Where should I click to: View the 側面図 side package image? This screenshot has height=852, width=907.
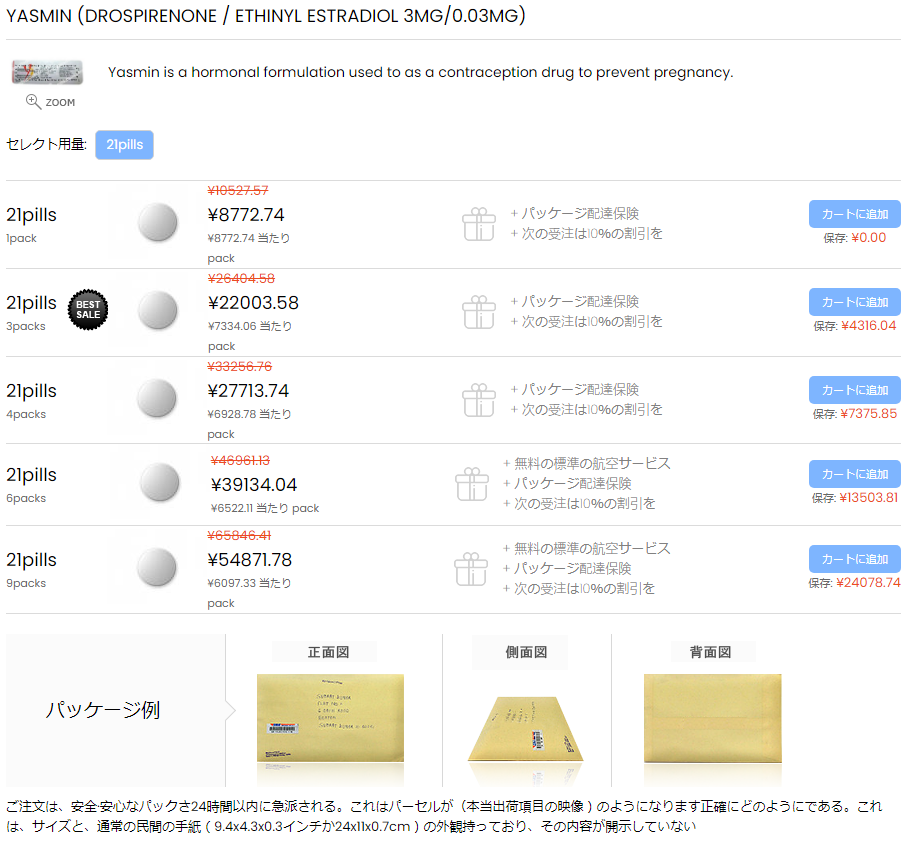click(x=526, y=728)
